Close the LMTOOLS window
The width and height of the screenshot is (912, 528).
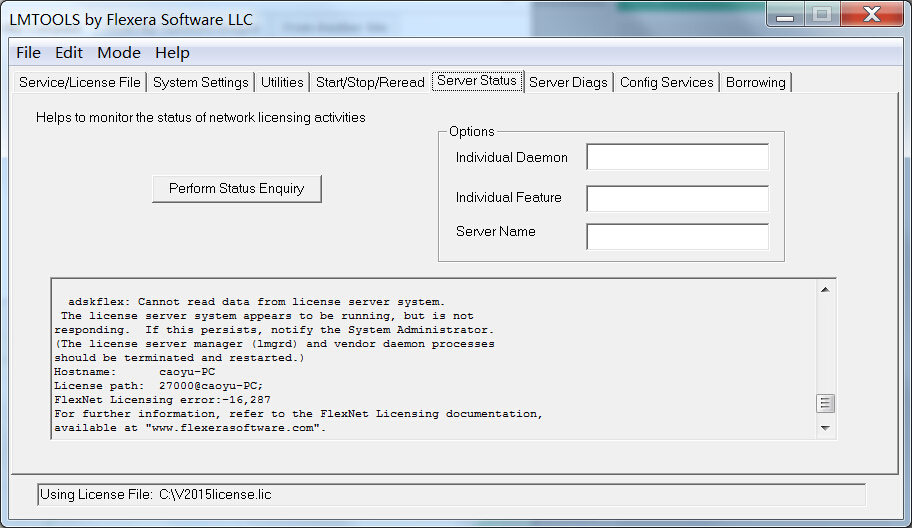click(x=871, y=15)
